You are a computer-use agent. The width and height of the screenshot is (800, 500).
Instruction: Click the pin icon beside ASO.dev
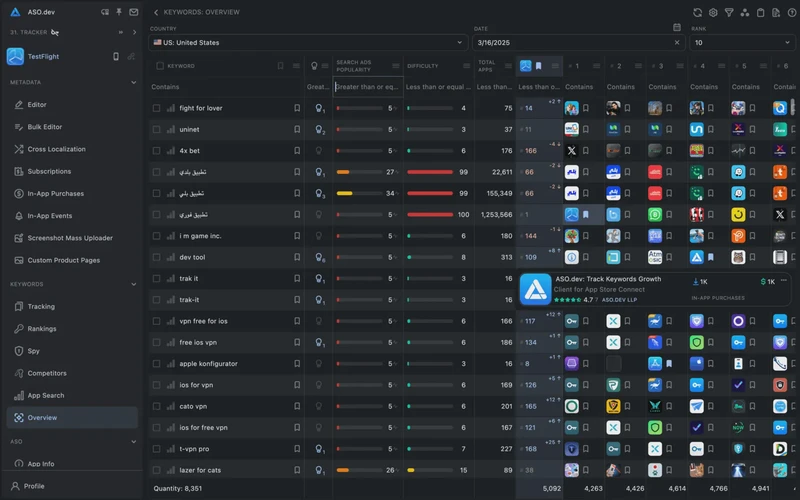click(119, 12)
